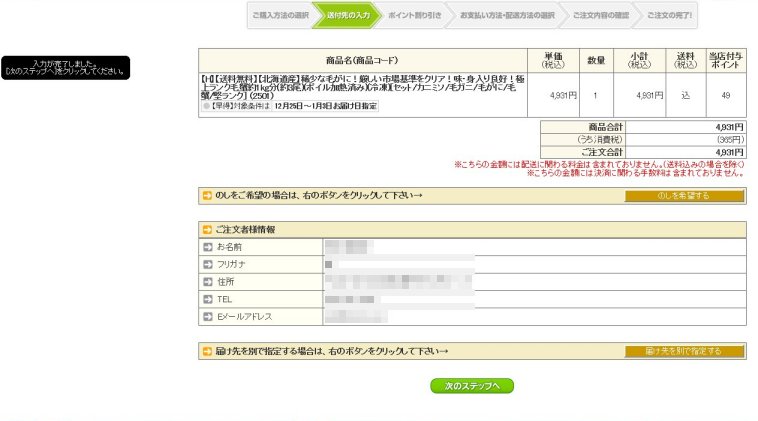Screen dimensions: 758x421
Task: Click the arrow icon next to Eメールアドレス
Action: tap(209, 316)
